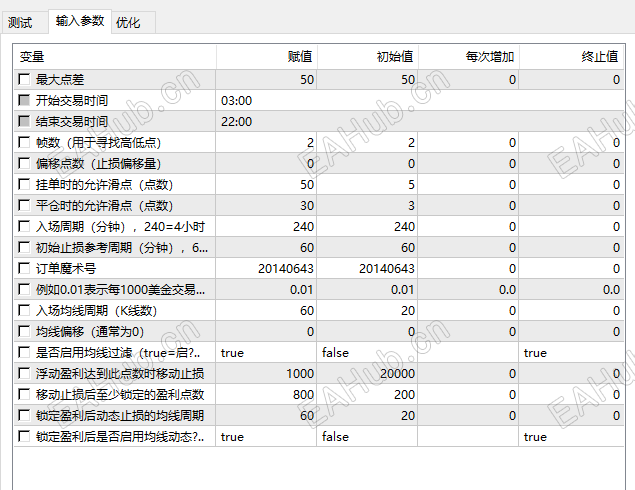Select 移动止损后 初始值 200

click(367, 394)
